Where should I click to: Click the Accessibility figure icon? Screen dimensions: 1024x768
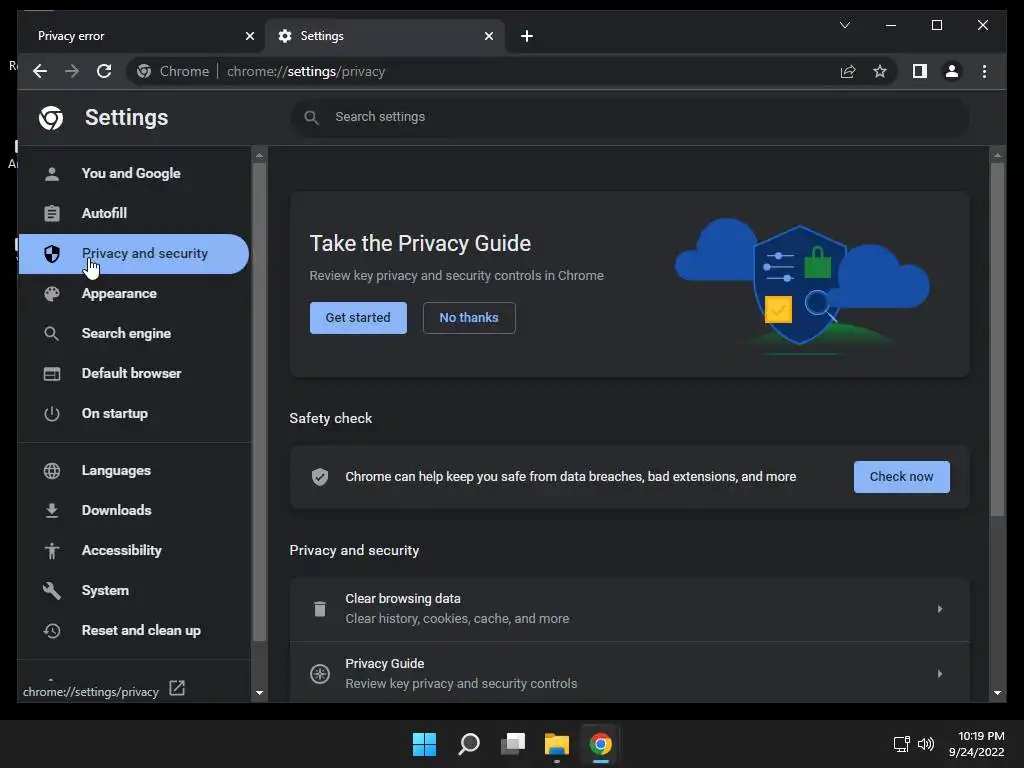[52, 551]
